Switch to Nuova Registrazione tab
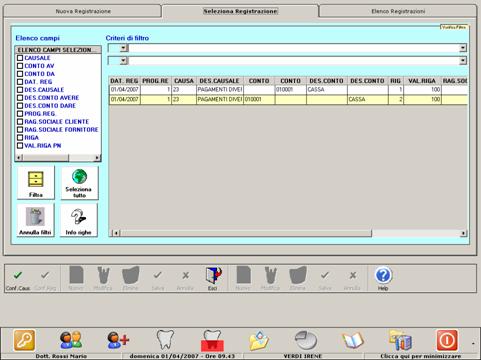 [83, 11]
